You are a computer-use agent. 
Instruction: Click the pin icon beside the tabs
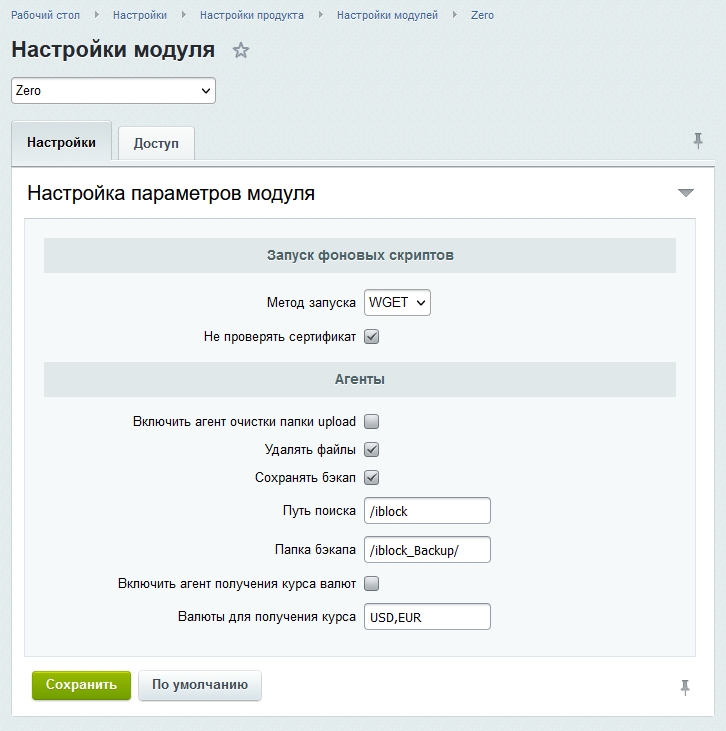pyautogui.click(x=698, y=141)
